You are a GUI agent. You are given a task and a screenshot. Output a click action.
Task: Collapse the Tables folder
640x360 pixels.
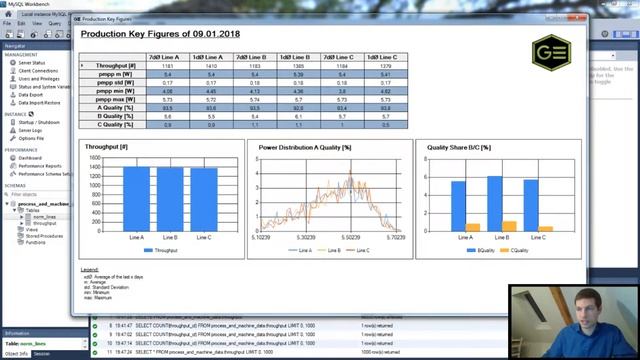pos(14,211)
